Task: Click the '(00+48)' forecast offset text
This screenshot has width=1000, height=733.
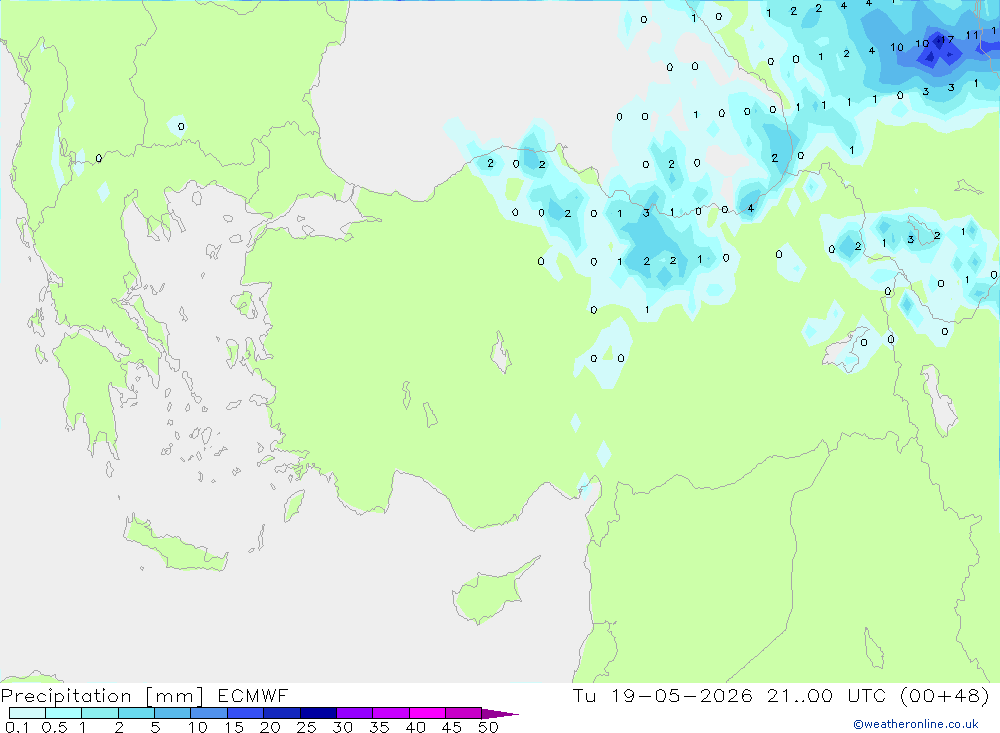Action: (945, 695)
